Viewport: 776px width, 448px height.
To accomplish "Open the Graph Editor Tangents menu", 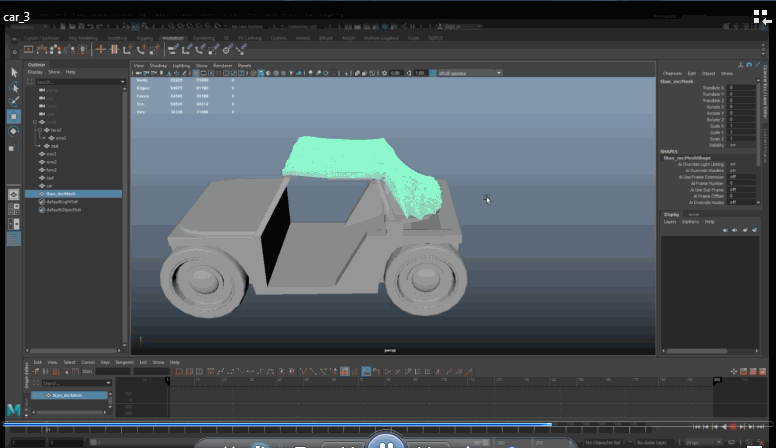I will (124, 362).
